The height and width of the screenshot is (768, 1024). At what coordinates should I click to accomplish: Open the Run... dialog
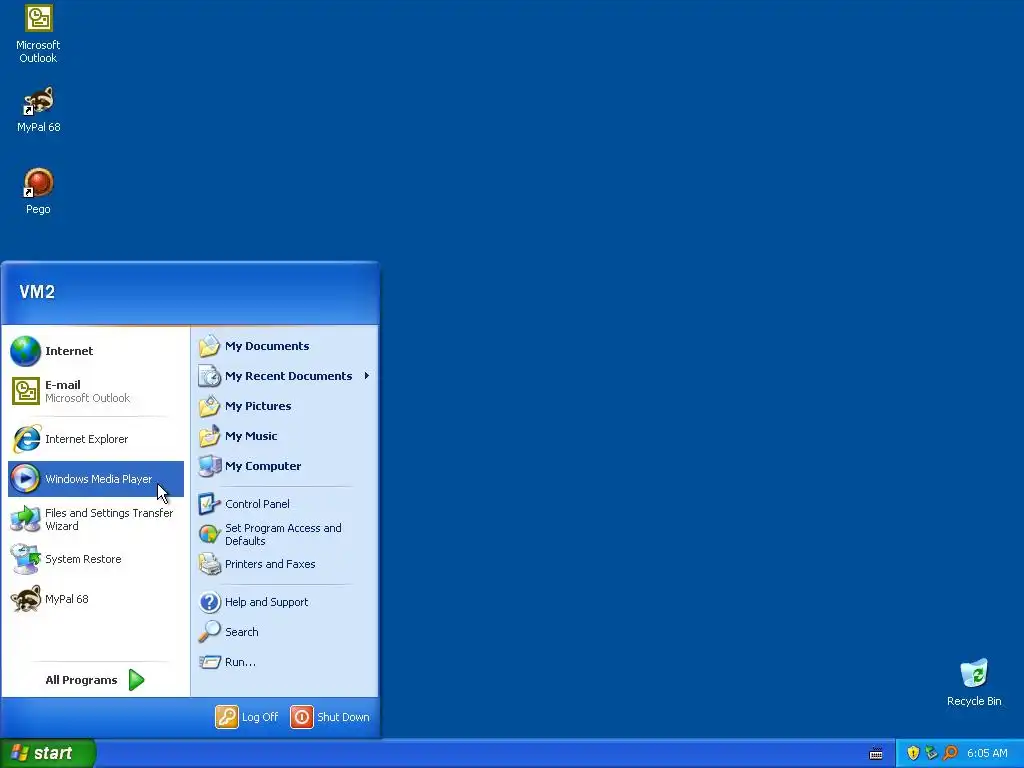click(285, 662)
